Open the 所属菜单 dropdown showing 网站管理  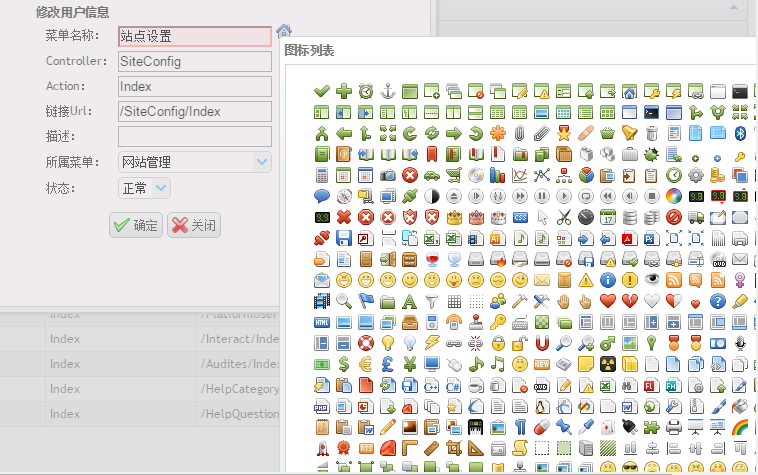point(194,162)
